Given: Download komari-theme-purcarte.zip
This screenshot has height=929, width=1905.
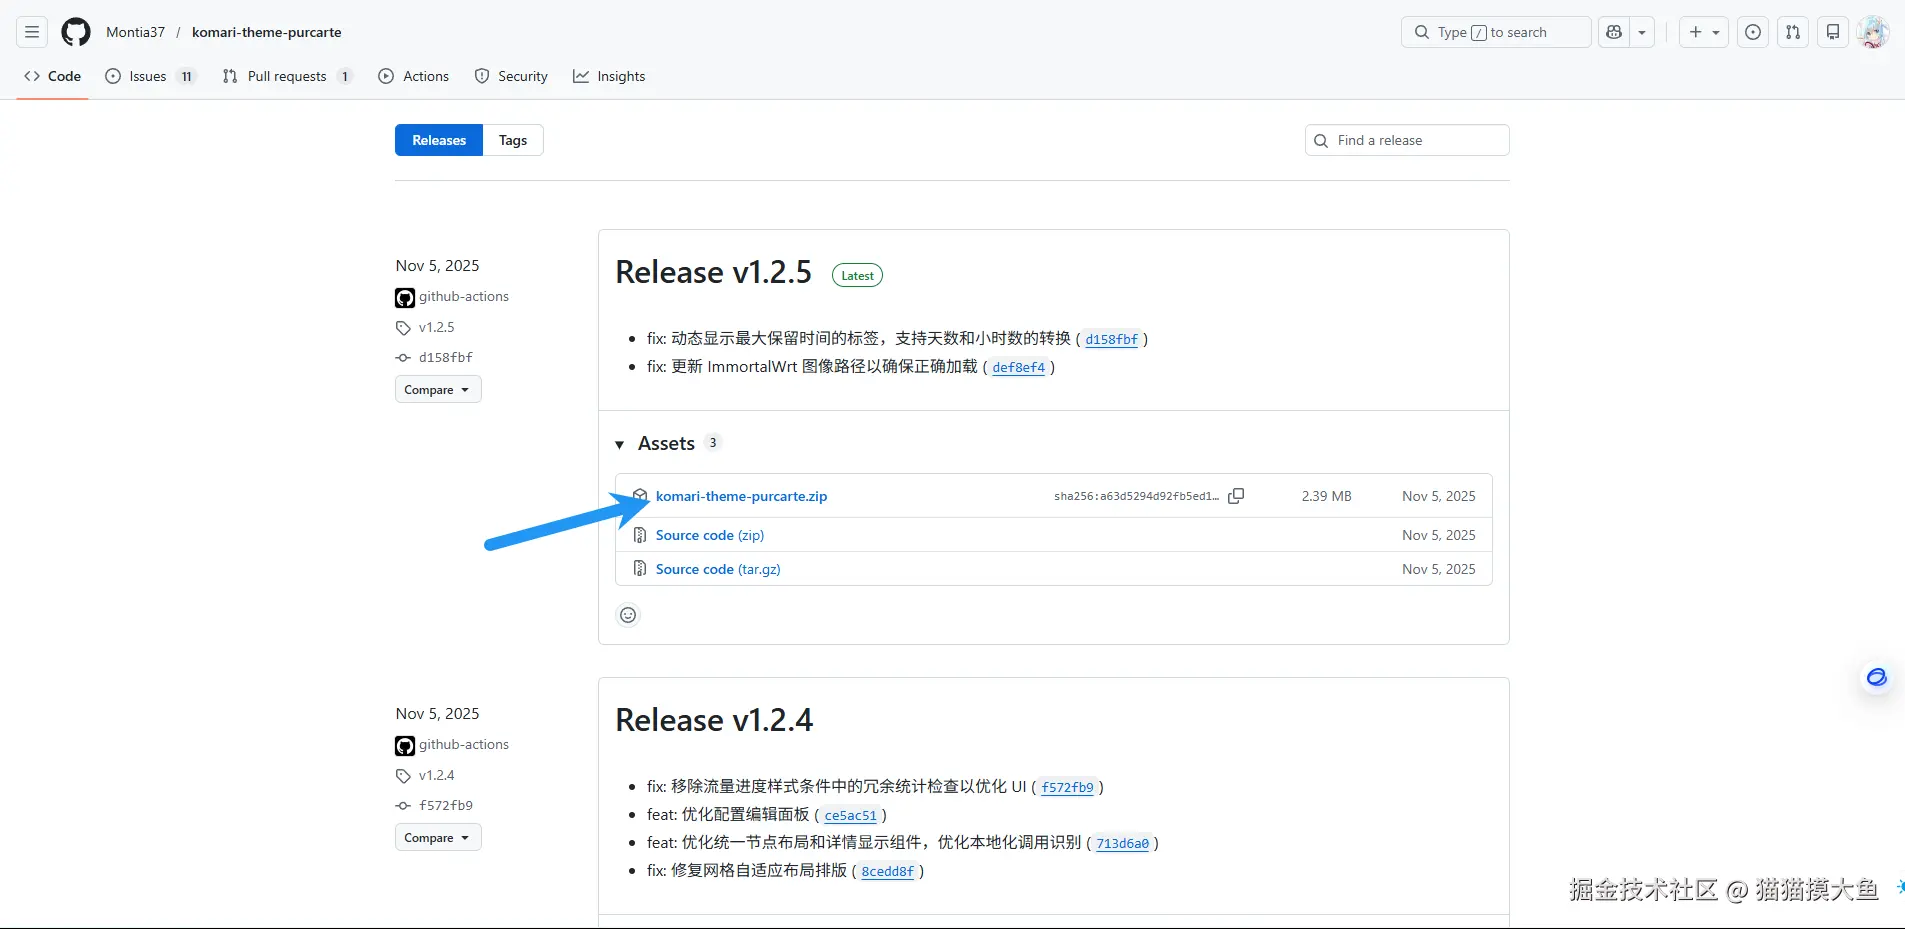Looking at the screenshot, I should tap(741, 496).
